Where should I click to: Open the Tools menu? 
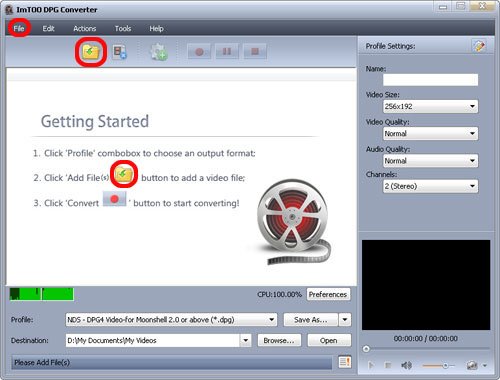coord(123,28)
